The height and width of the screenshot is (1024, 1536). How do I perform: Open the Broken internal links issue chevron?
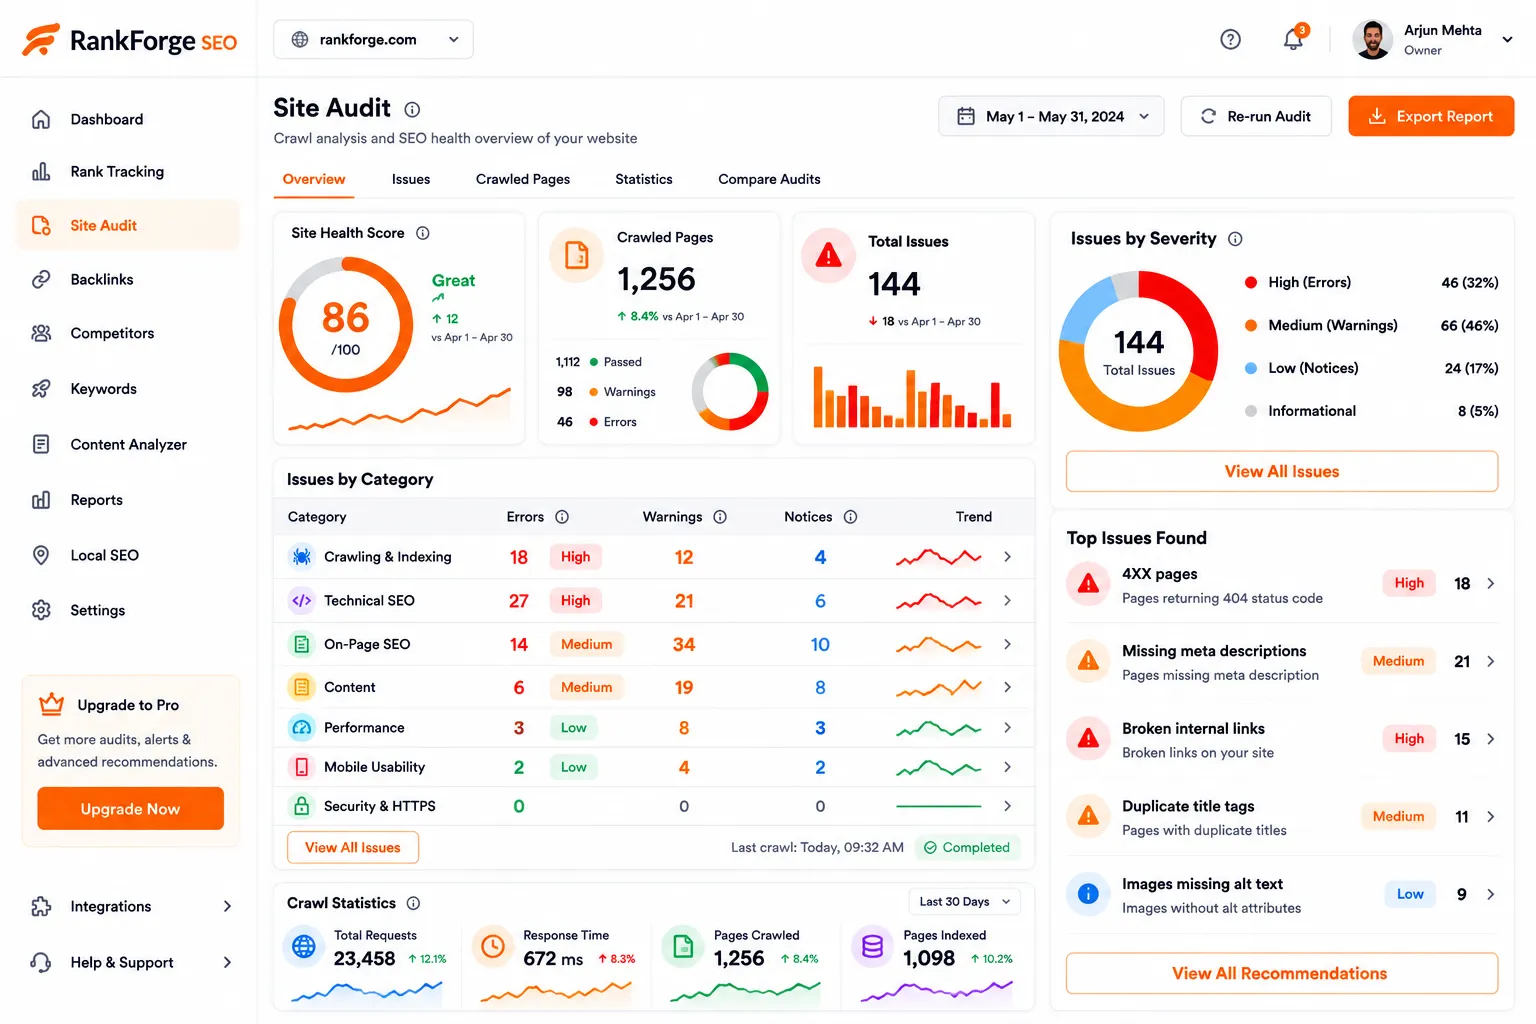pyautogui.click(x=1490, y=739)
